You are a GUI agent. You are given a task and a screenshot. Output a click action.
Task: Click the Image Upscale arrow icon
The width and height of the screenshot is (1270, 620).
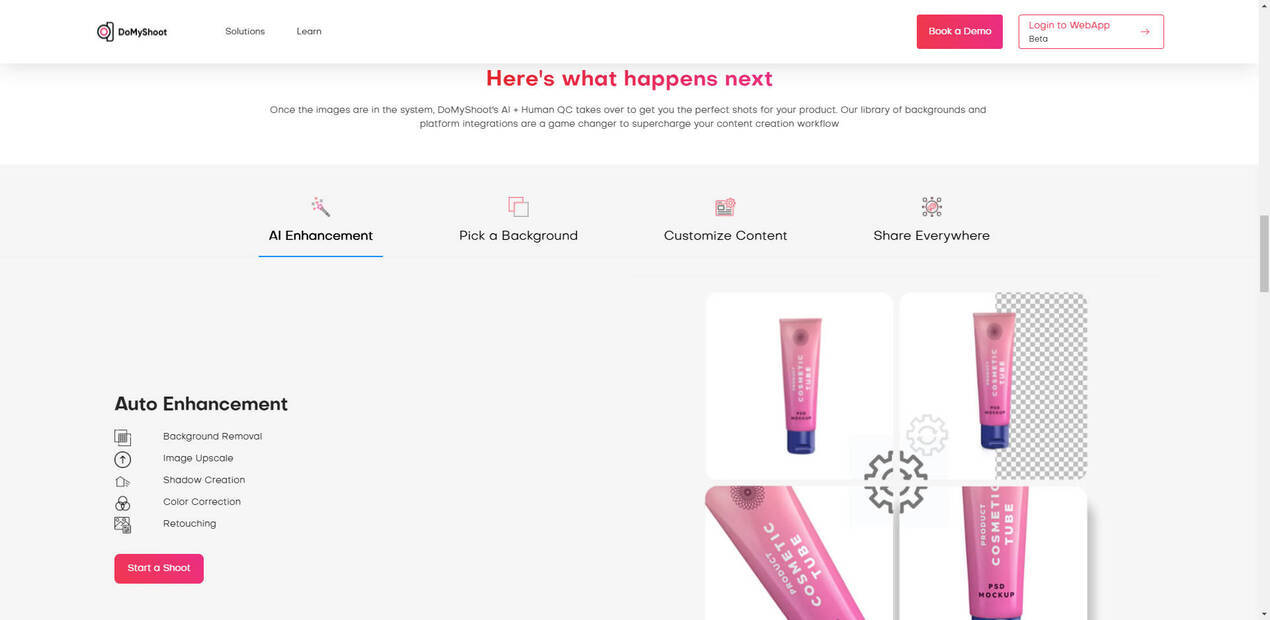pos(122,459)
